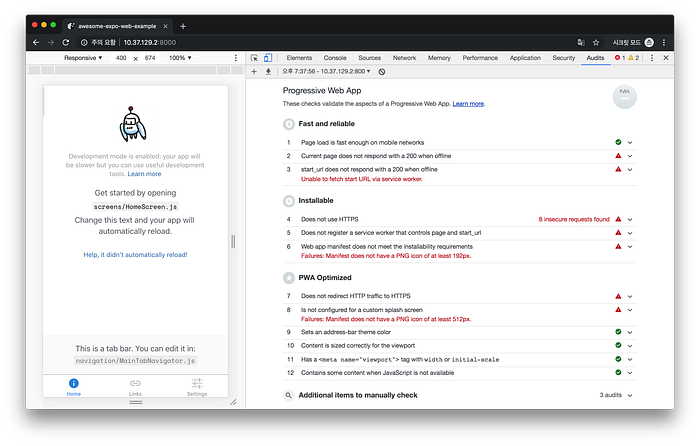Click the viewport height field 674

pos(150,58)
